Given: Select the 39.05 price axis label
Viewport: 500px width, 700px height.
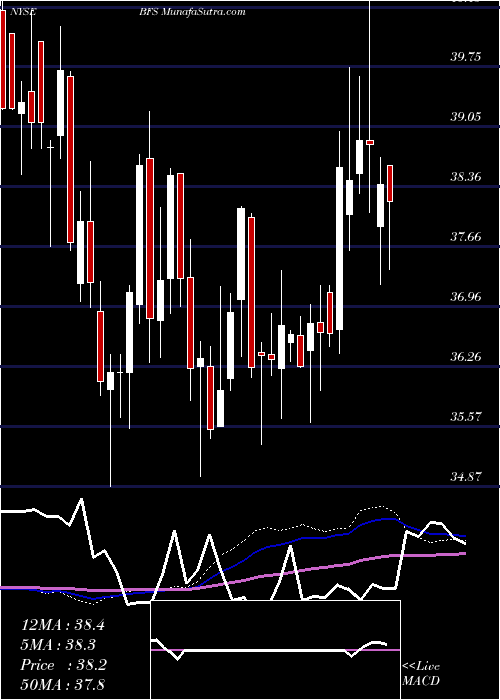Looking at the screenshot, I should coord(465,117).
